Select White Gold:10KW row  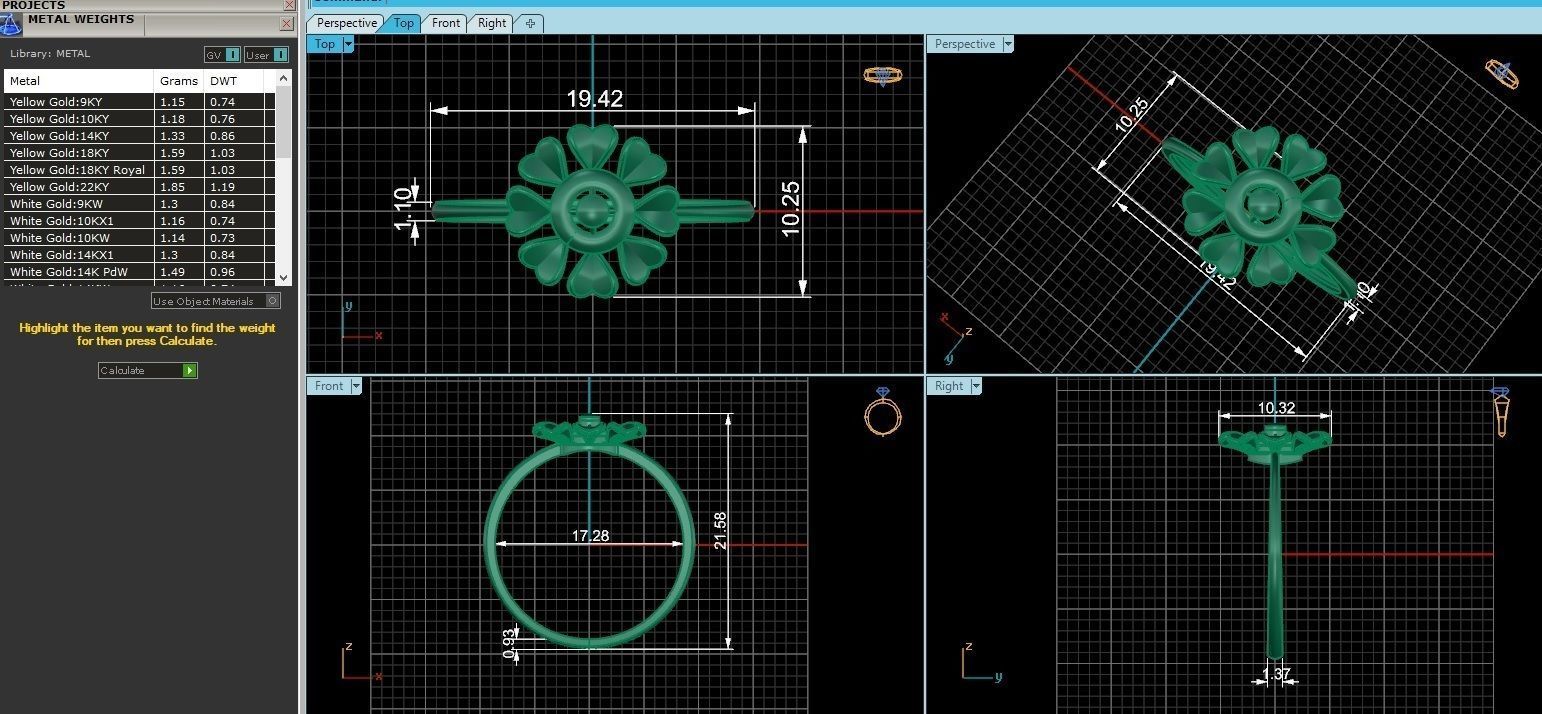139,238
